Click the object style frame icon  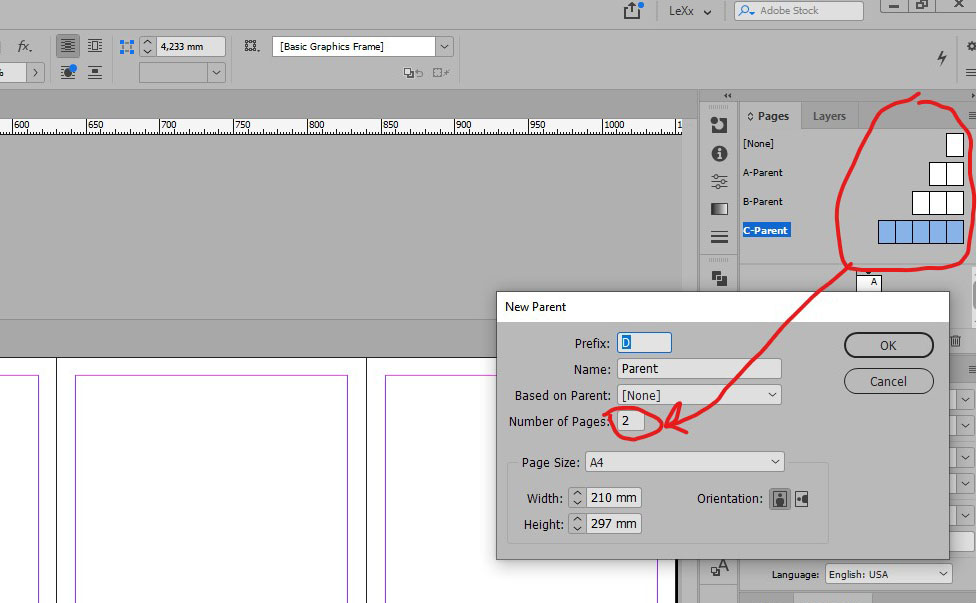coord(251,46)
